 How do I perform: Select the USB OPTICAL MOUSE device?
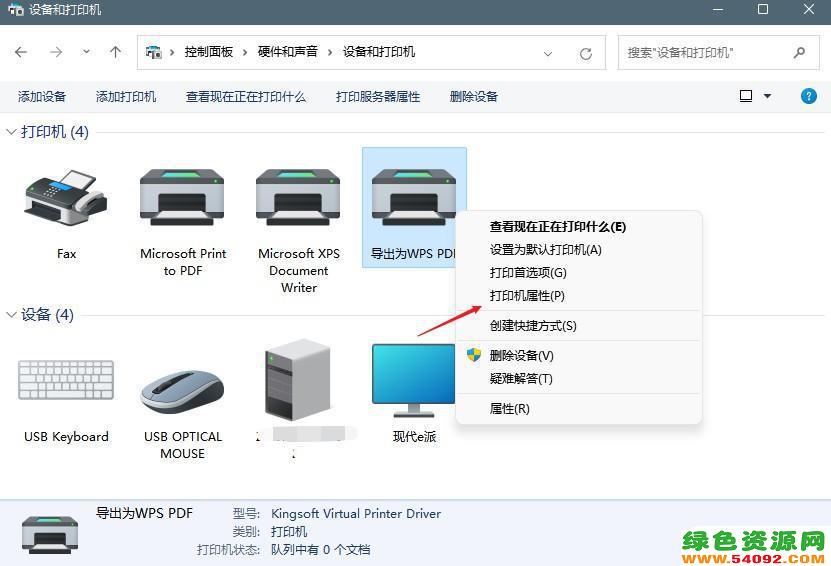click(182, 391)
